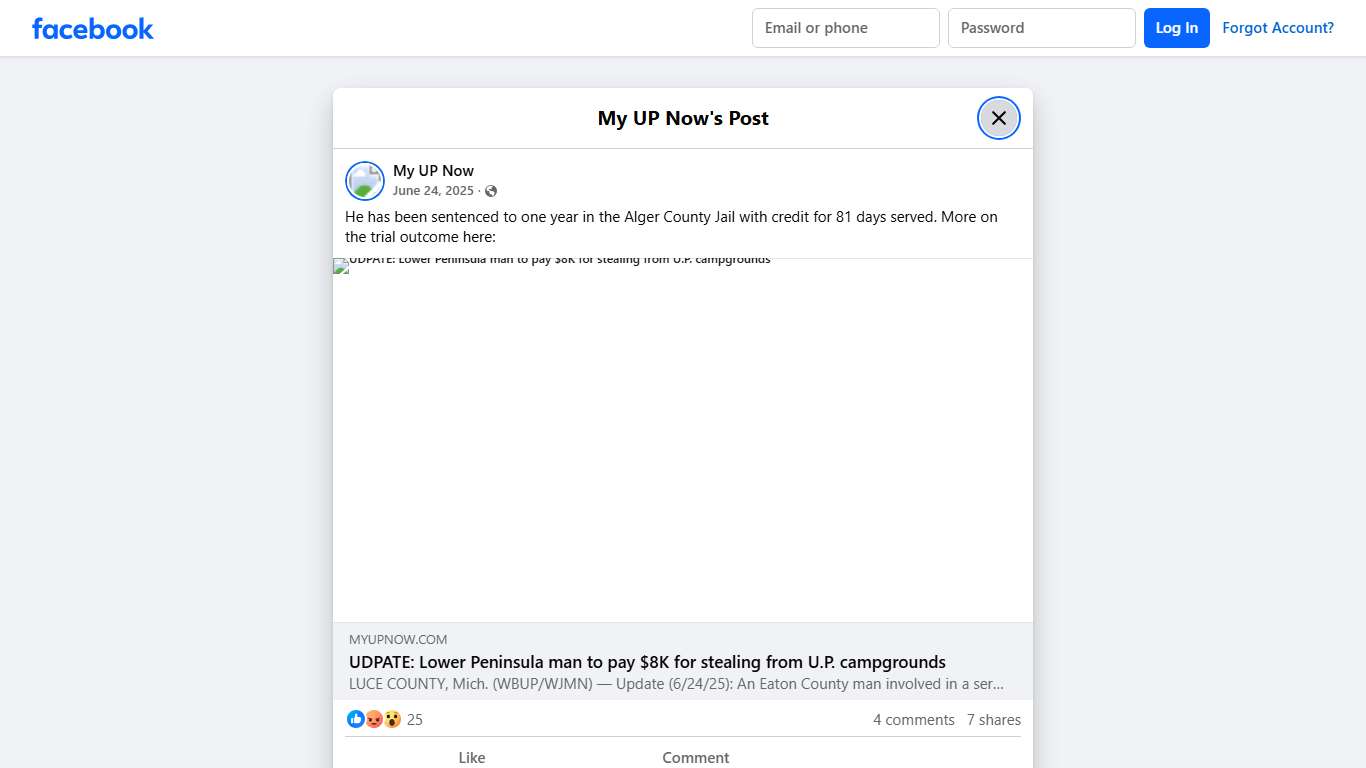Click the wow face reaction icon
The width and height of the screenshot is (1366, 768).
[x=392, y=719]
